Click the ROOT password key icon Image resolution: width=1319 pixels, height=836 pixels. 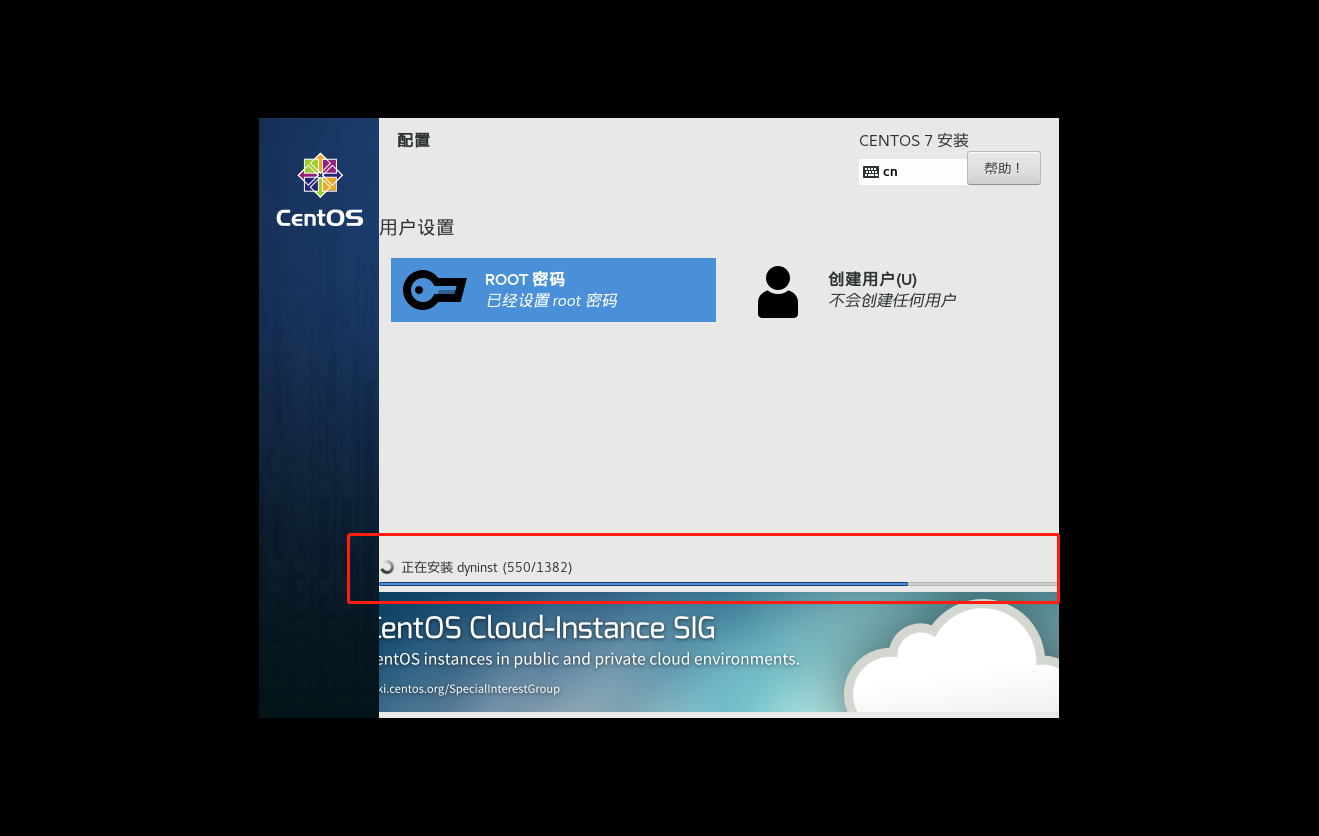pos(434,290)
